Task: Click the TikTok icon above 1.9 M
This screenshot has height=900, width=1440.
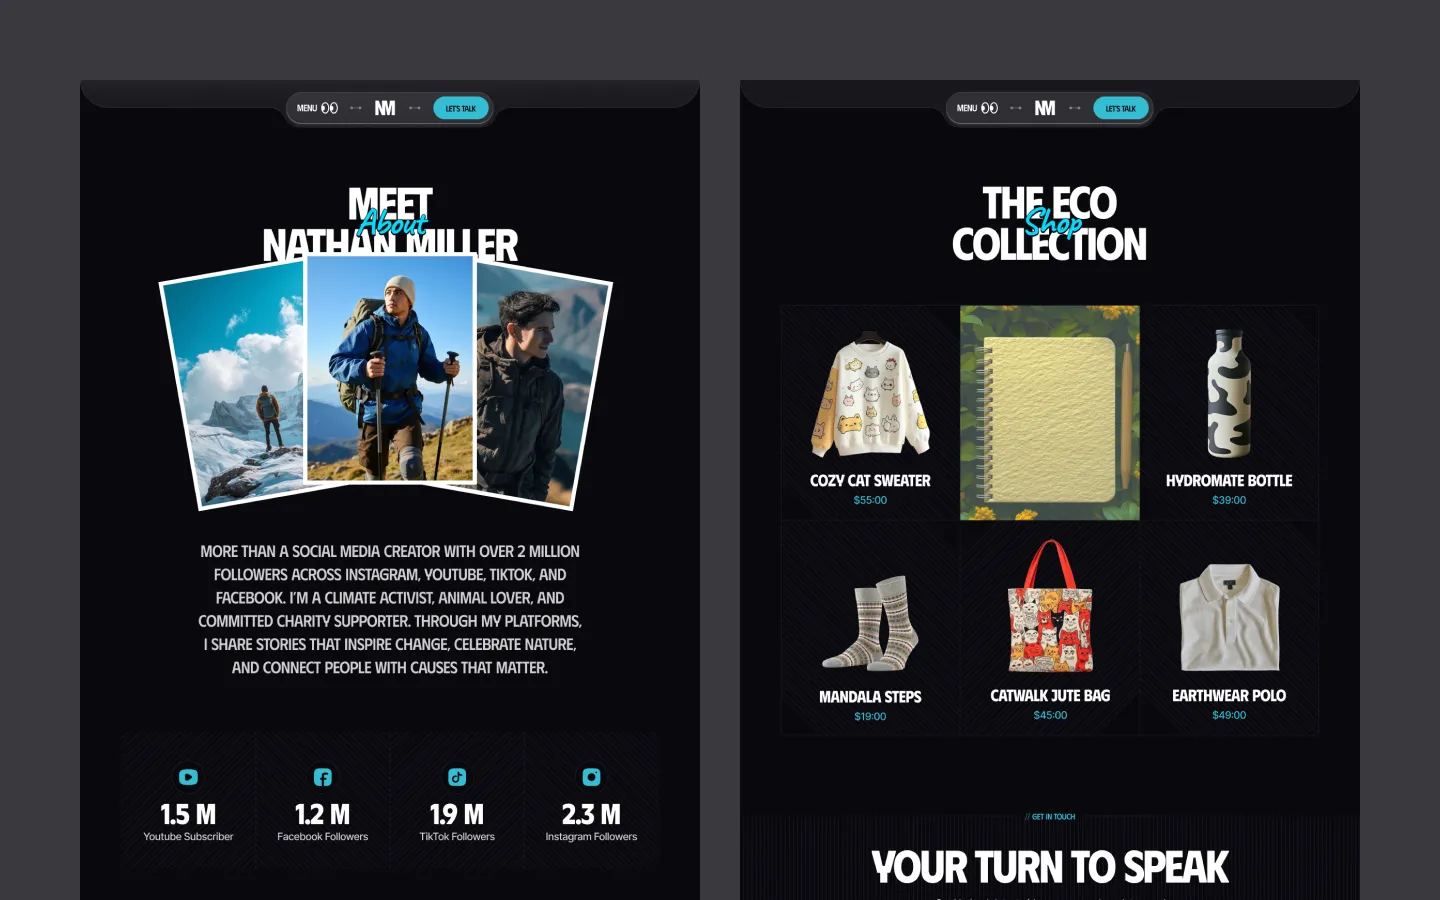Action: point(457,777)
